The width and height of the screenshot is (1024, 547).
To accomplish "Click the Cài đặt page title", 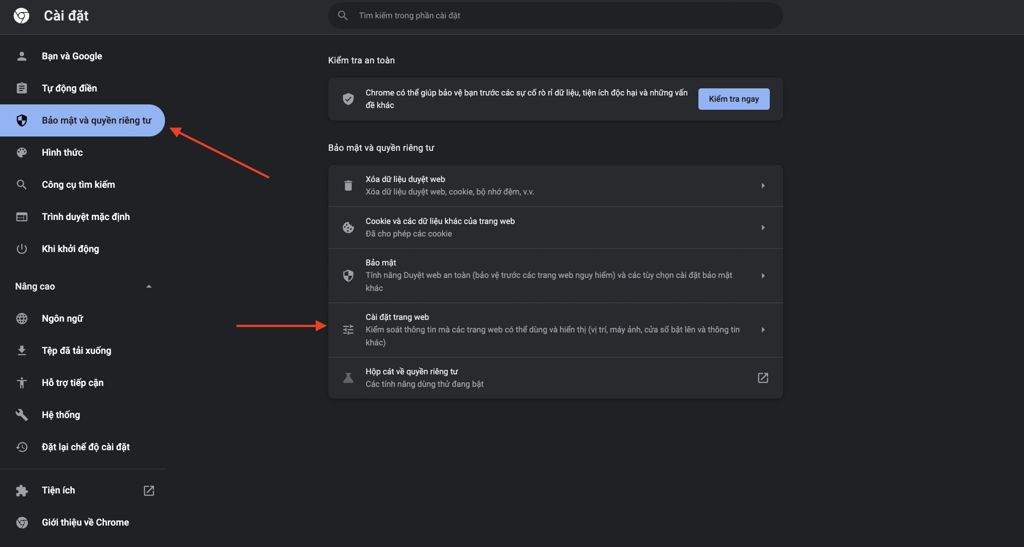I will point(66,16).
